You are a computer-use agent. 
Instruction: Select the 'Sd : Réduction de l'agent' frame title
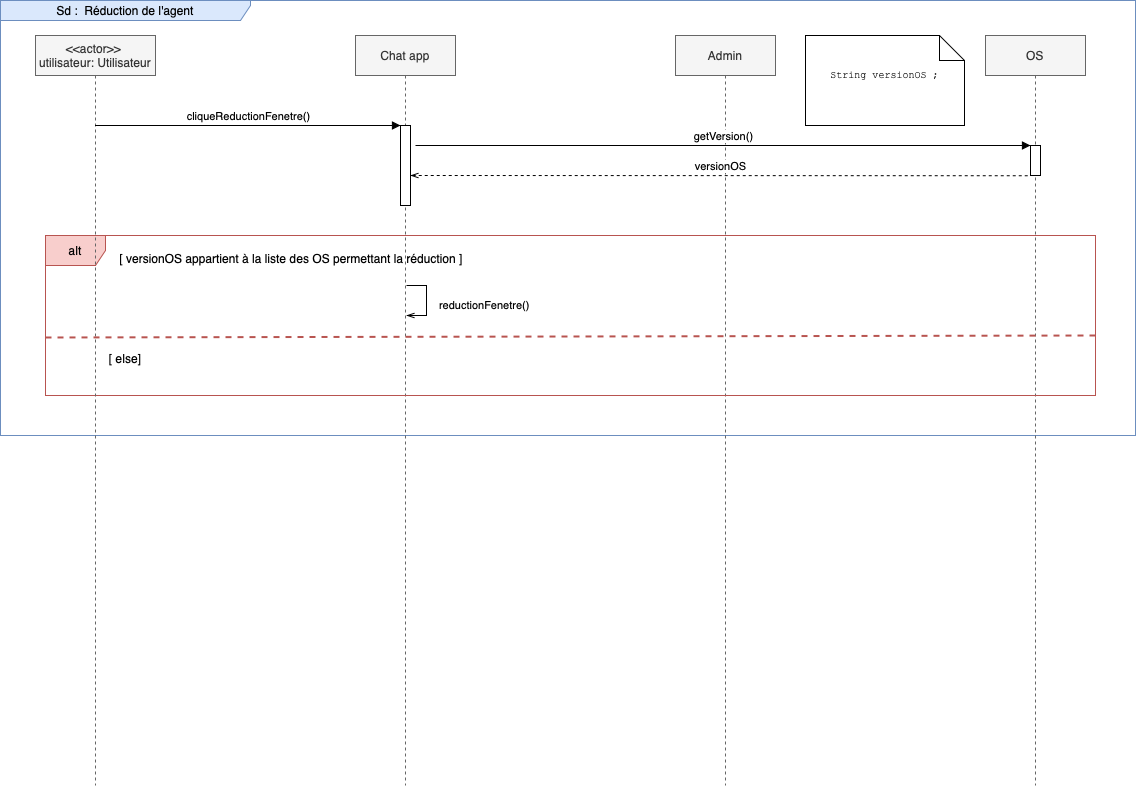point(125,11)
